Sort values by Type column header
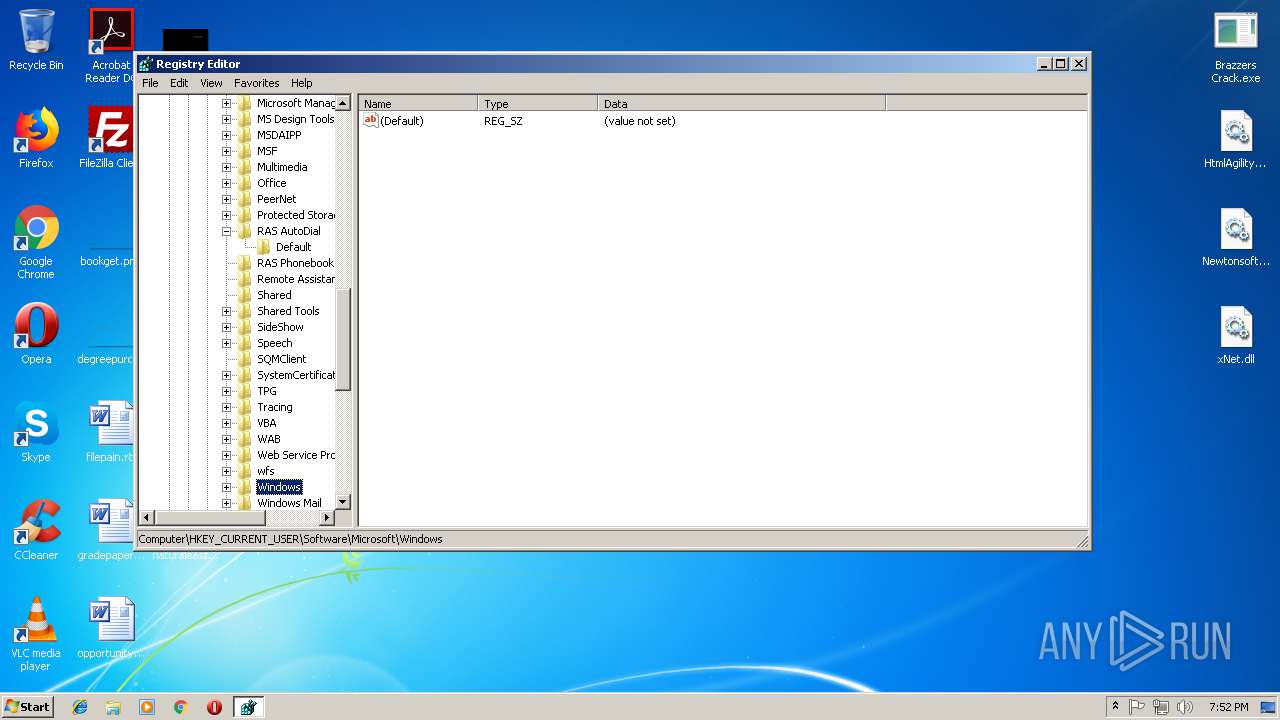Viewport: 1280px width, 720px height. (x=538, y=103)
